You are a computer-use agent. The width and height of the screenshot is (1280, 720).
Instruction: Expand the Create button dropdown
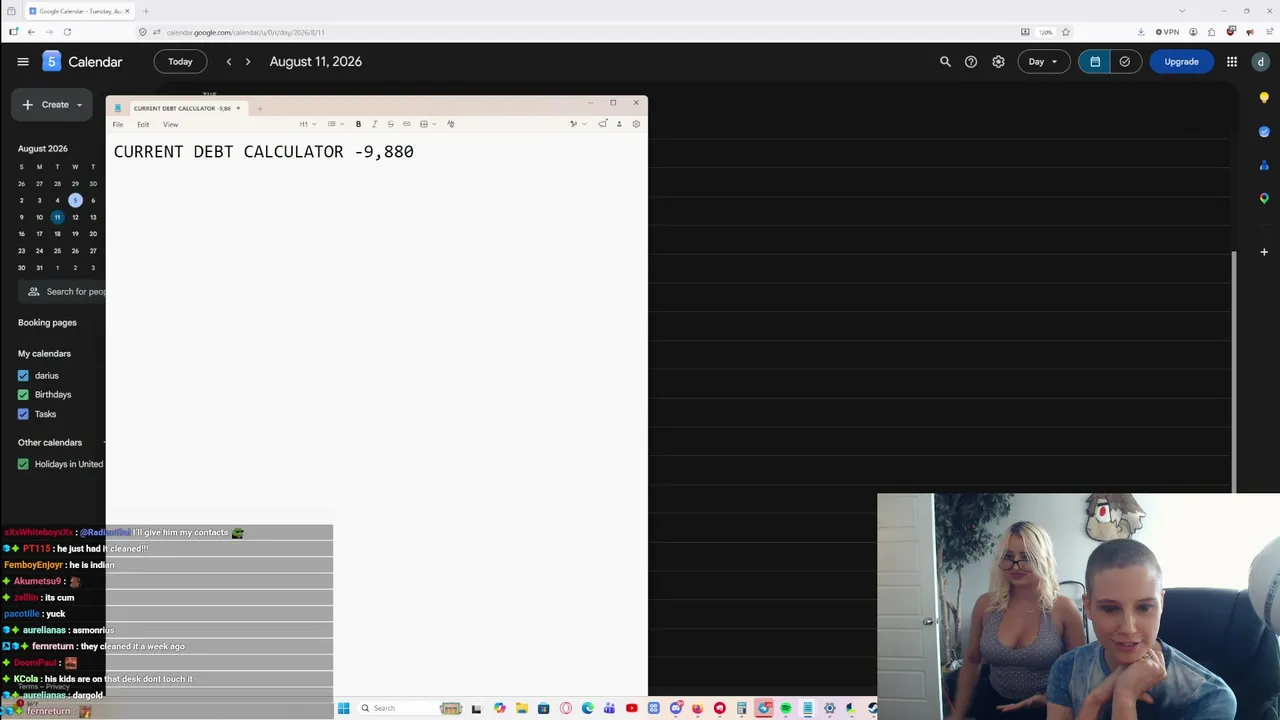[x=79, y=105]
